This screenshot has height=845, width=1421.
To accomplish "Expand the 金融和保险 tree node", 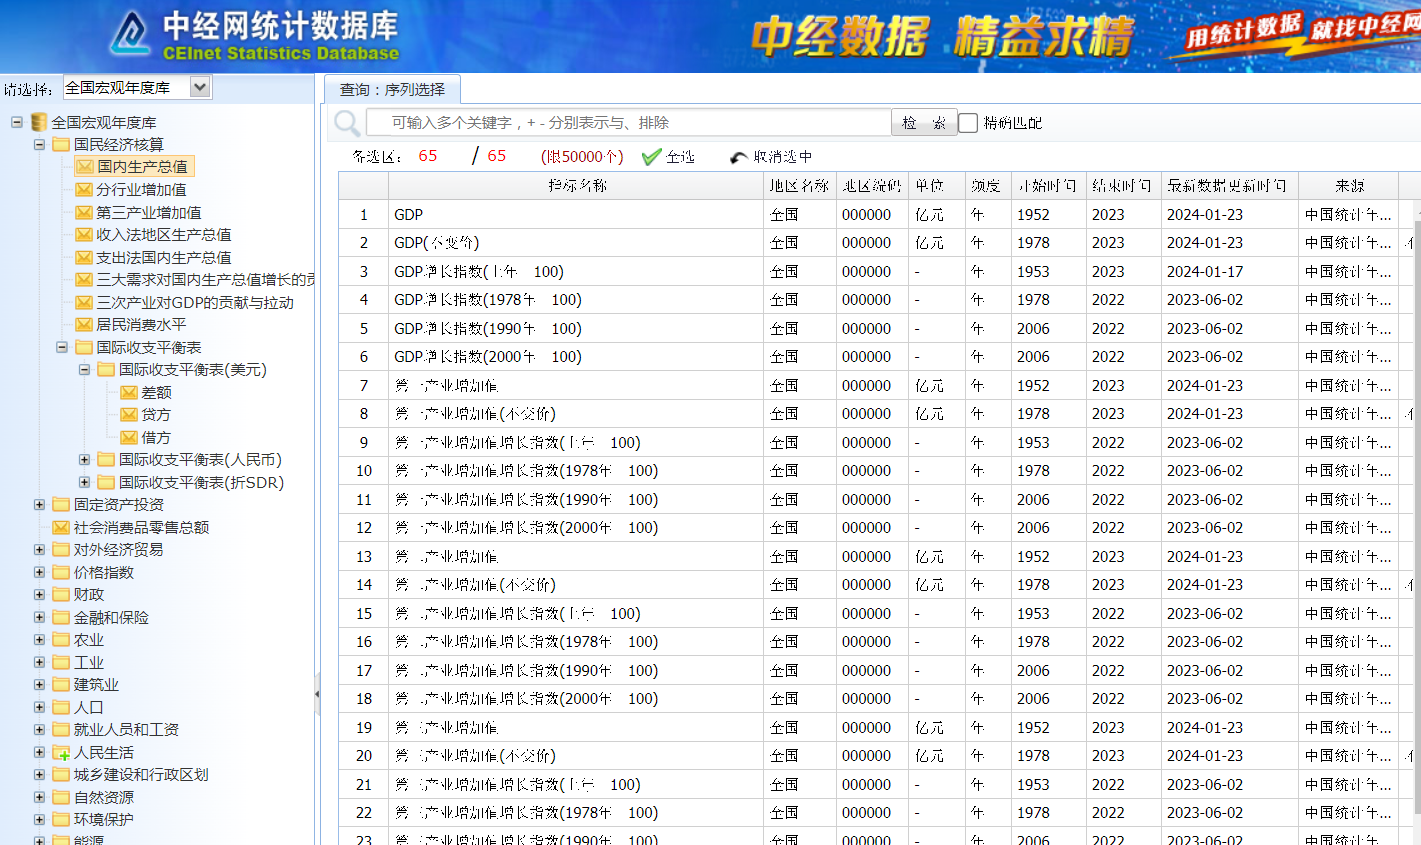I will click(38, 616).
